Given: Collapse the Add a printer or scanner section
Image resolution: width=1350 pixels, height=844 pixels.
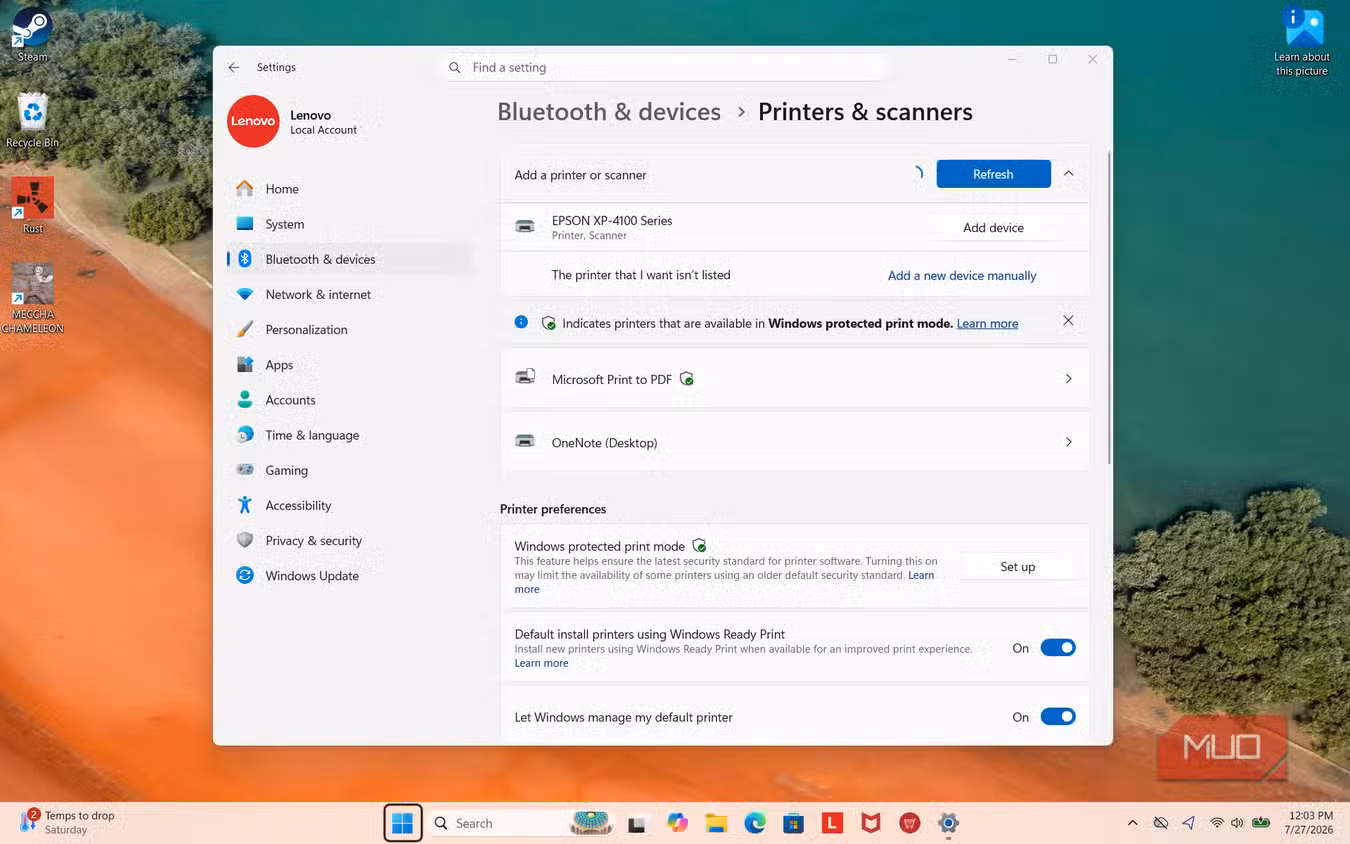Looking at the screenshot, I should click(x=1068, y=174).
